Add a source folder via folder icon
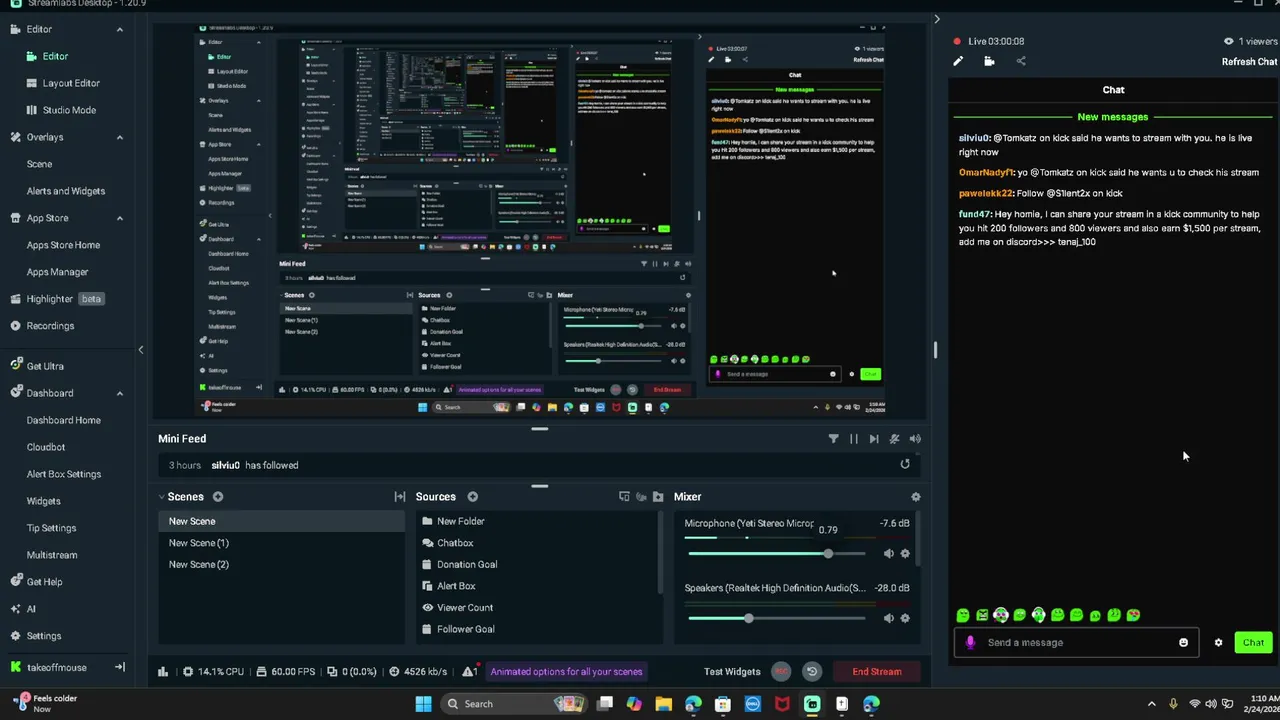Viewport: 1280px width, 720px height. 658,496
